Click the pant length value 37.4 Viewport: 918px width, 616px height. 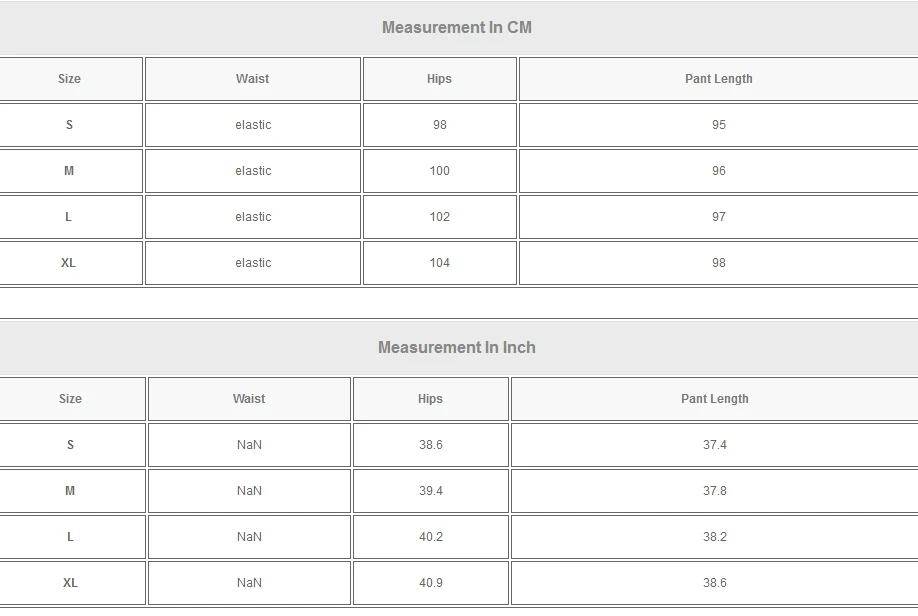pyautogui.click(x=714, y=445)
